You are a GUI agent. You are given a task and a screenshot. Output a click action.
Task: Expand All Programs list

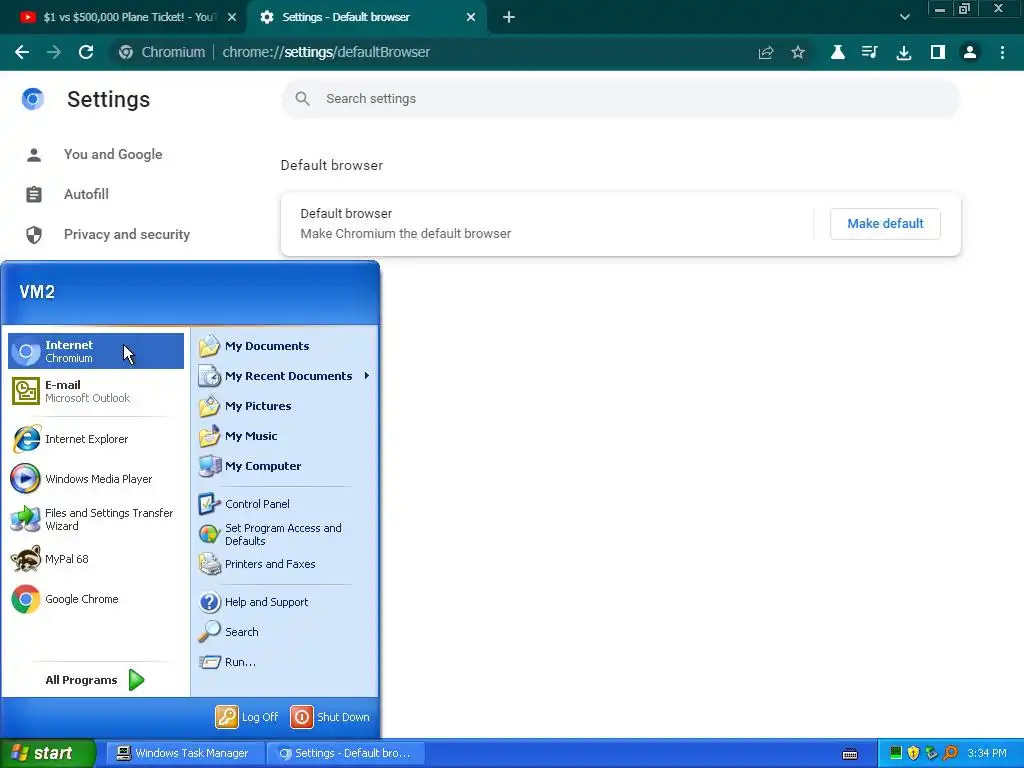click(95, 680)
